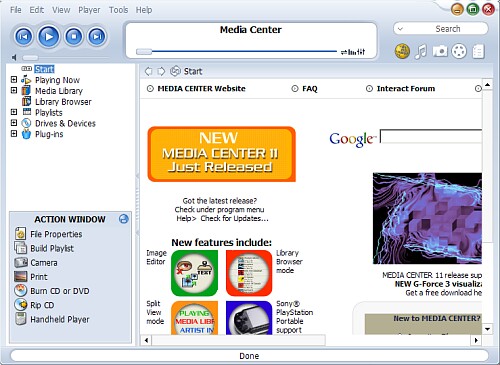Open the Player menu
This screenshot has height=365, width=500.
point(89,10)
